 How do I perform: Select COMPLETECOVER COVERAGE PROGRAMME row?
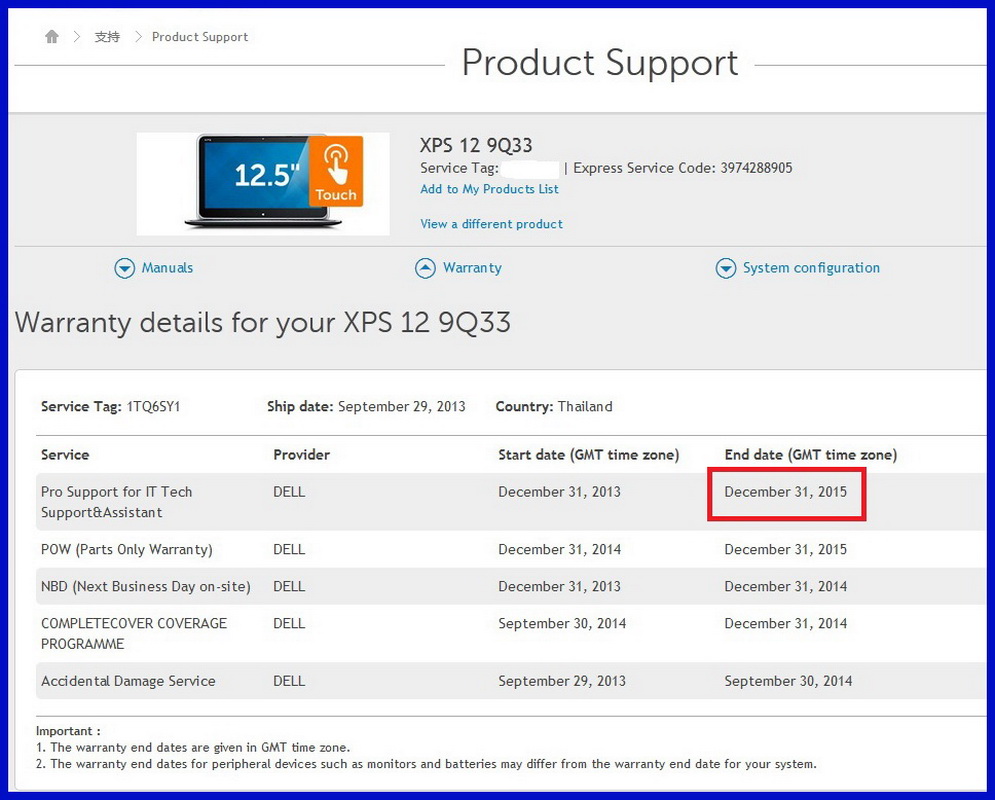point(511,633)
